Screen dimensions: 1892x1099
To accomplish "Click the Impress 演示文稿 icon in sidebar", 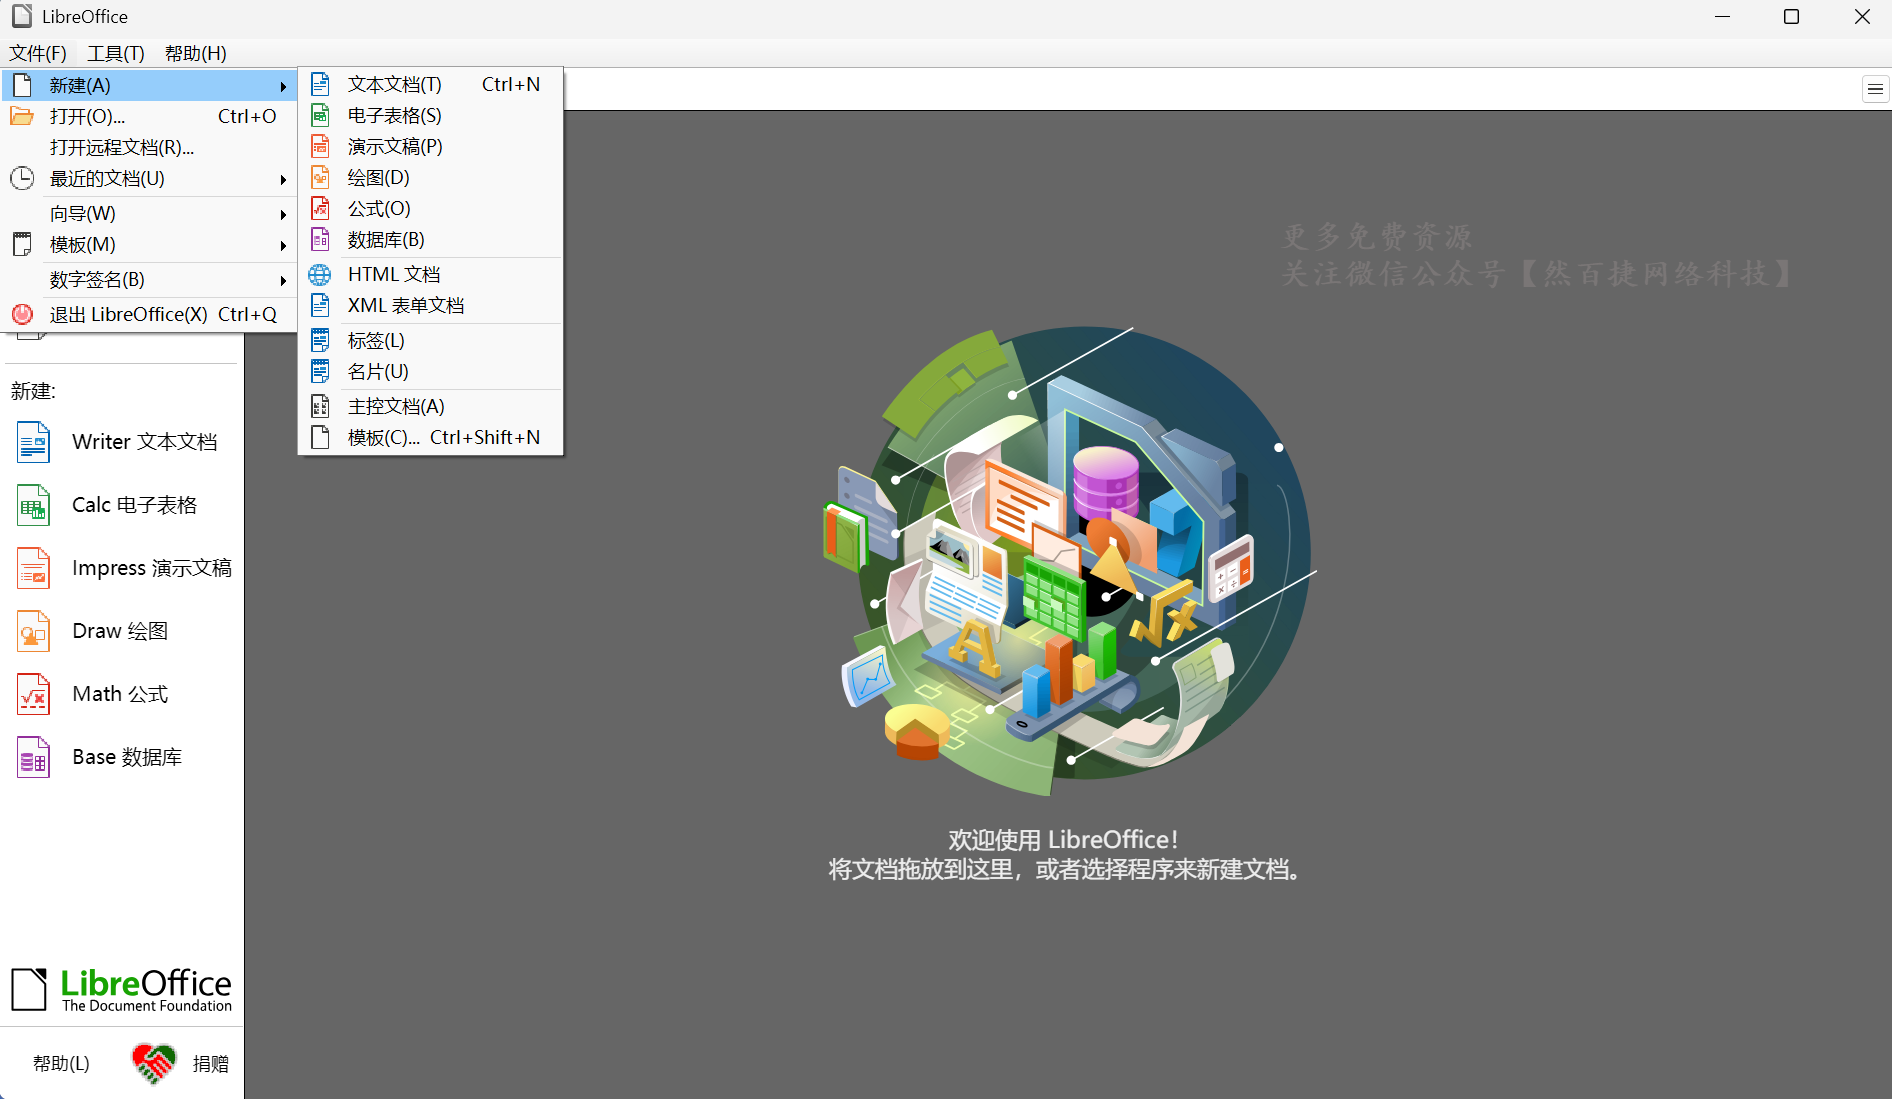I will coord(33,568).
